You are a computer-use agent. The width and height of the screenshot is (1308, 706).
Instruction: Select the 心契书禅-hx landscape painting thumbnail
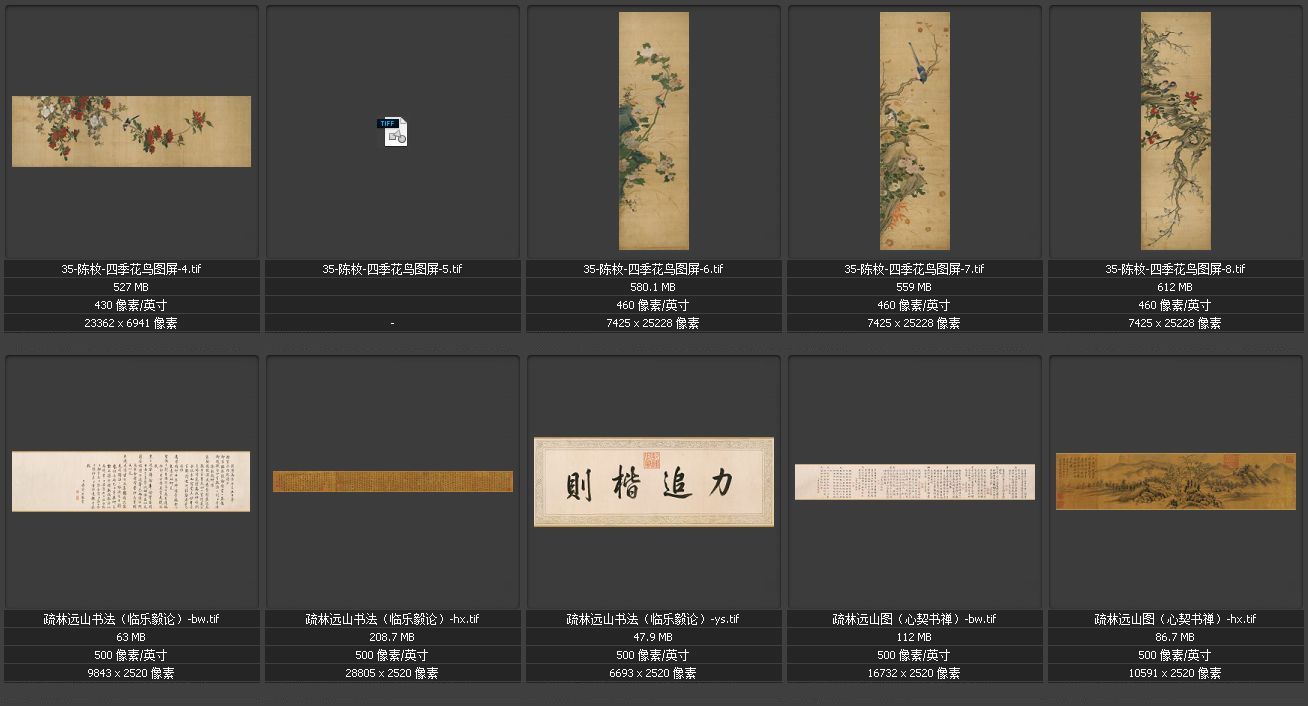(x=1175, y=481)
